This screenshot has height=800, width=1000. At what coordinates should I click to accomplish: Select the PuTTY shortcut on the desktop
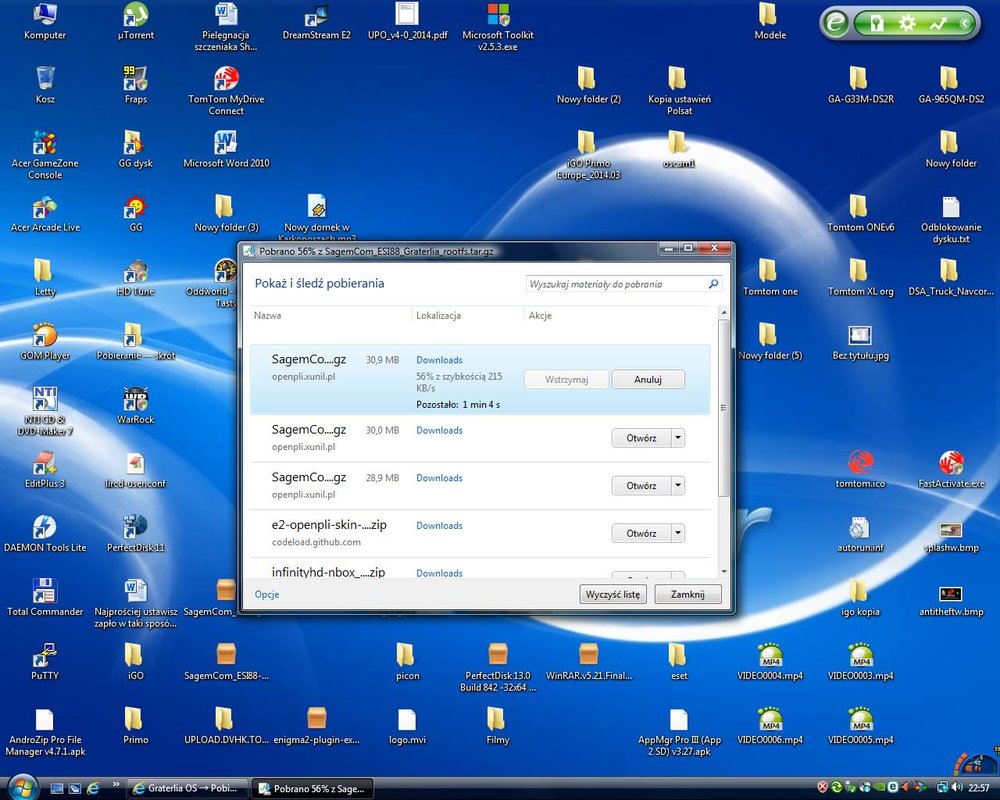[x=44, y=656]
